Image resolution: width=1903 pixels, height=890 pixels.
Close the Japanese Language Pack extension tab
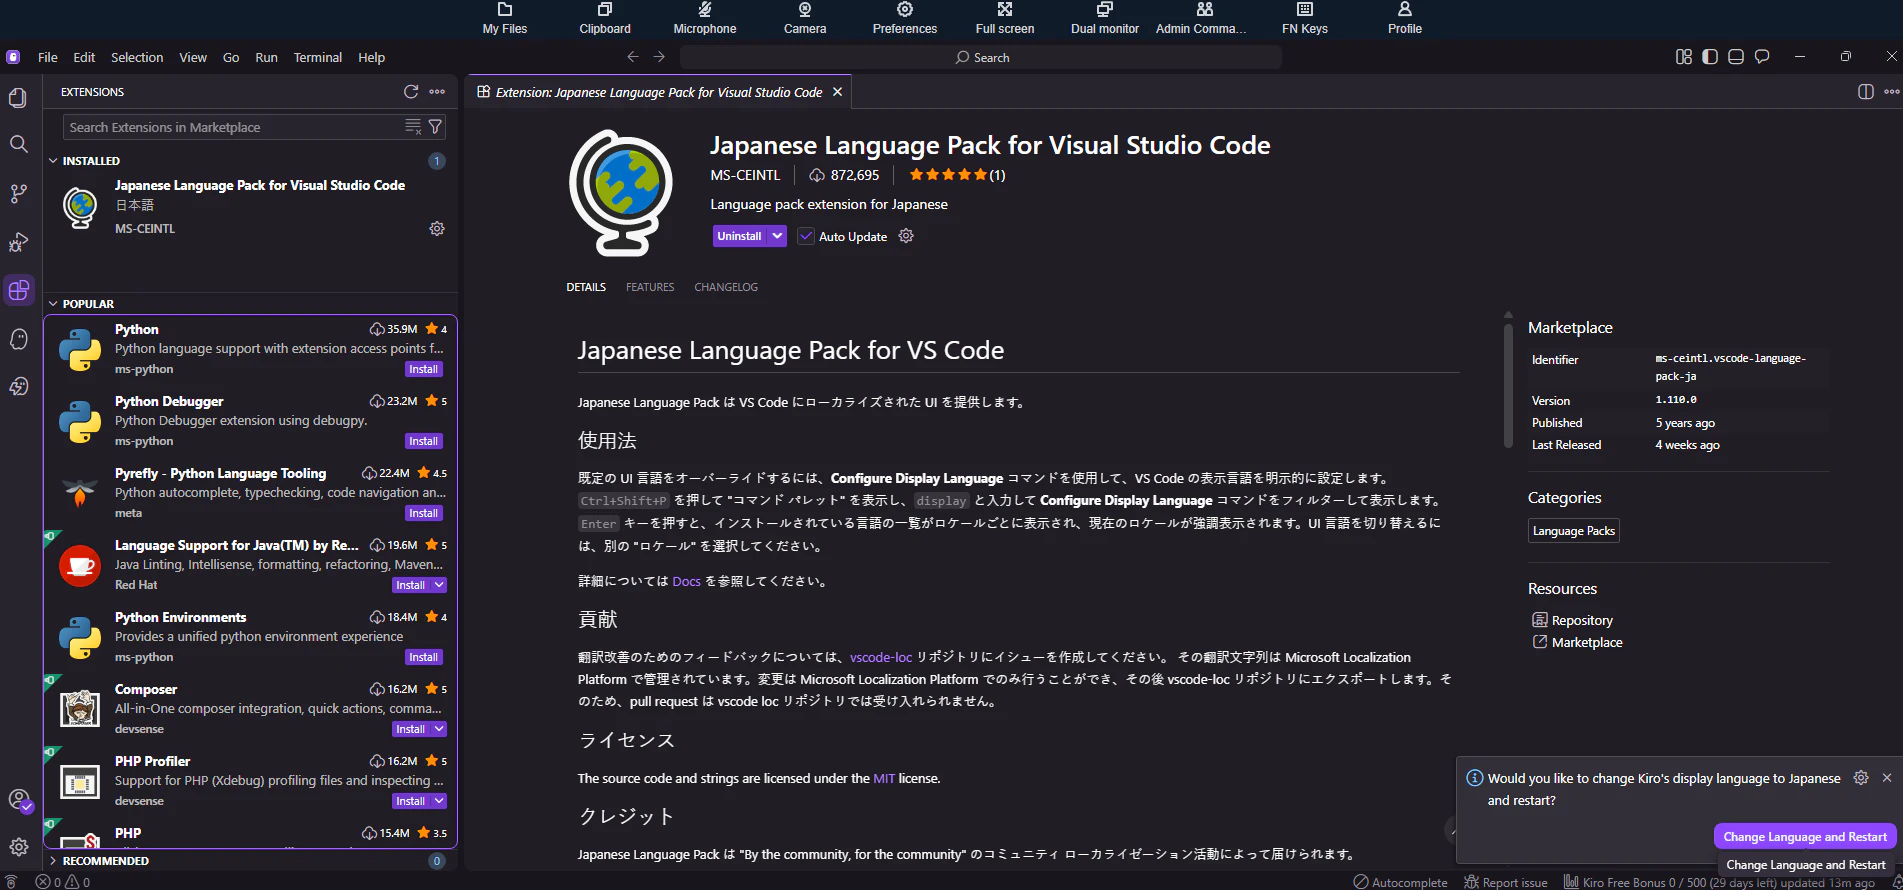coord(838,92)
